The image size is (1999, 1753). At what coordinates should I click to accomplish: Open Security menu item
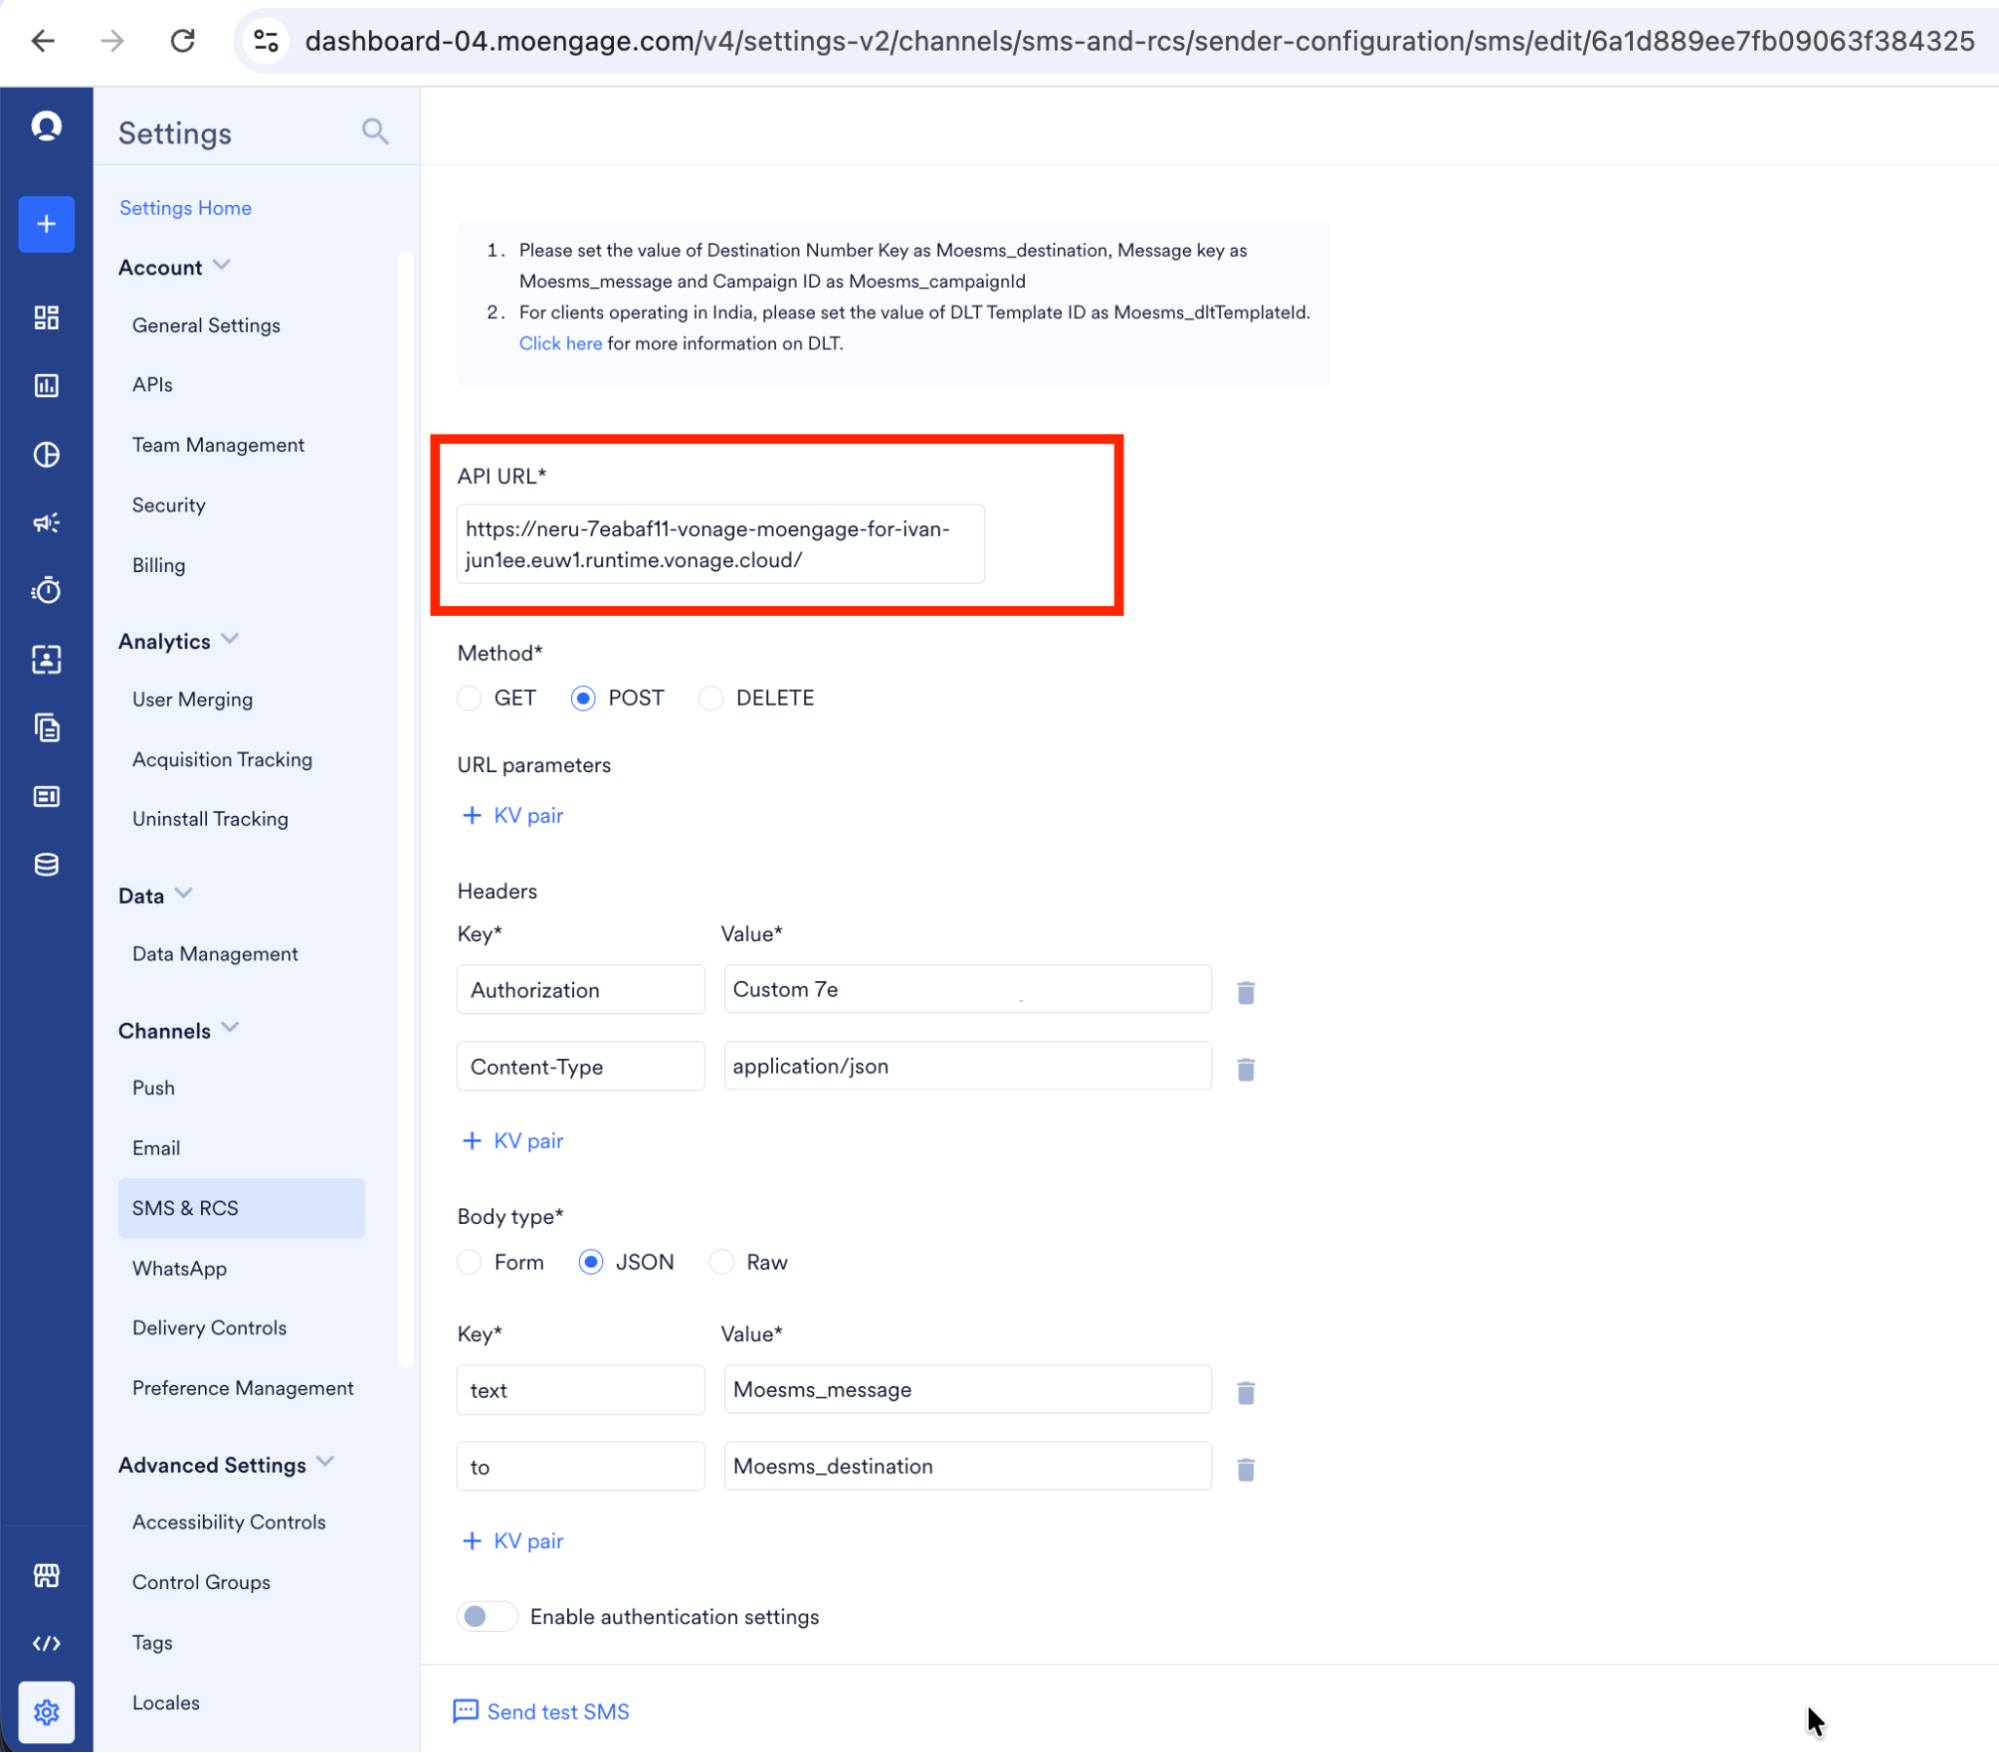(168, 505)
